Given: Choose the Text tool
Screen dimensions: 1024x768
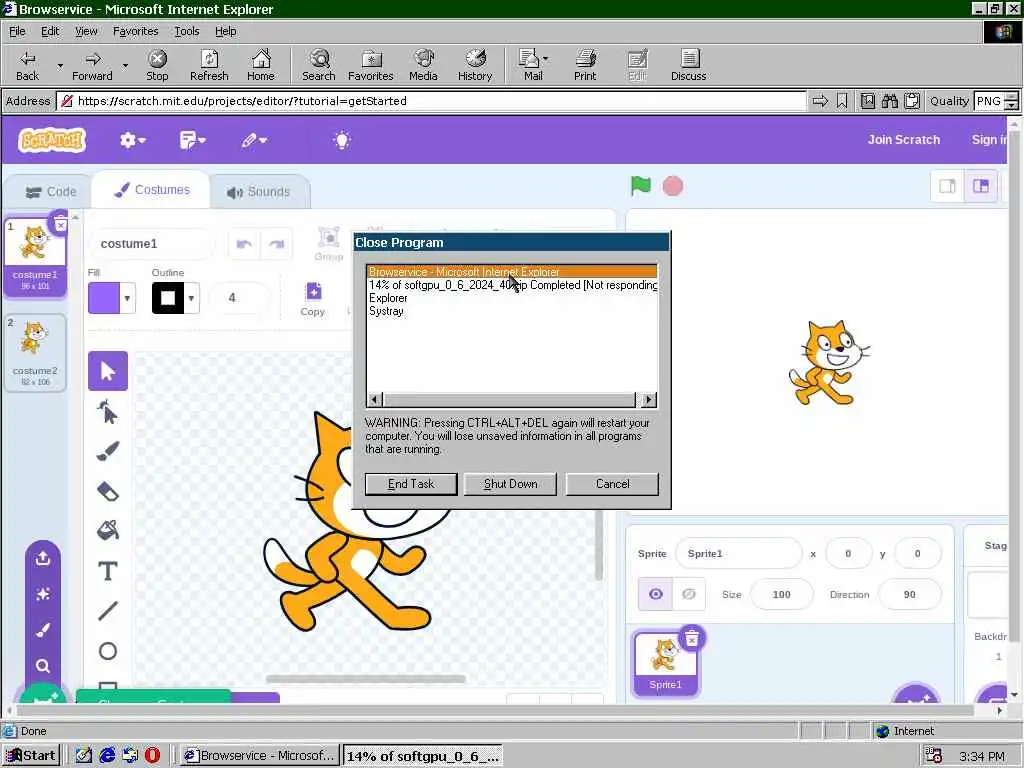Looking at the screenshot, I should click(x=108, y=571).
